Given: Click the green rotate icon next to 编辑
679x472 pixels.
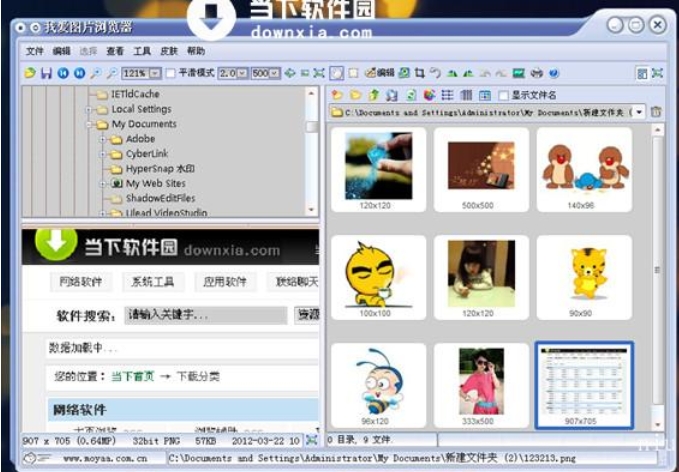Looking at the screenshot, I should (x=404, y=73).
